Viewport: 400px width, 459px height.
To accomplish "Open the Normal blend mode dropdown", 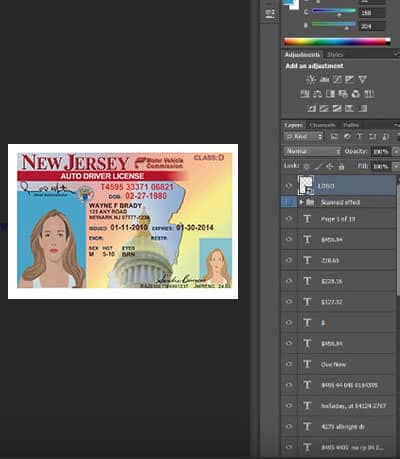I will coord(313,151).
